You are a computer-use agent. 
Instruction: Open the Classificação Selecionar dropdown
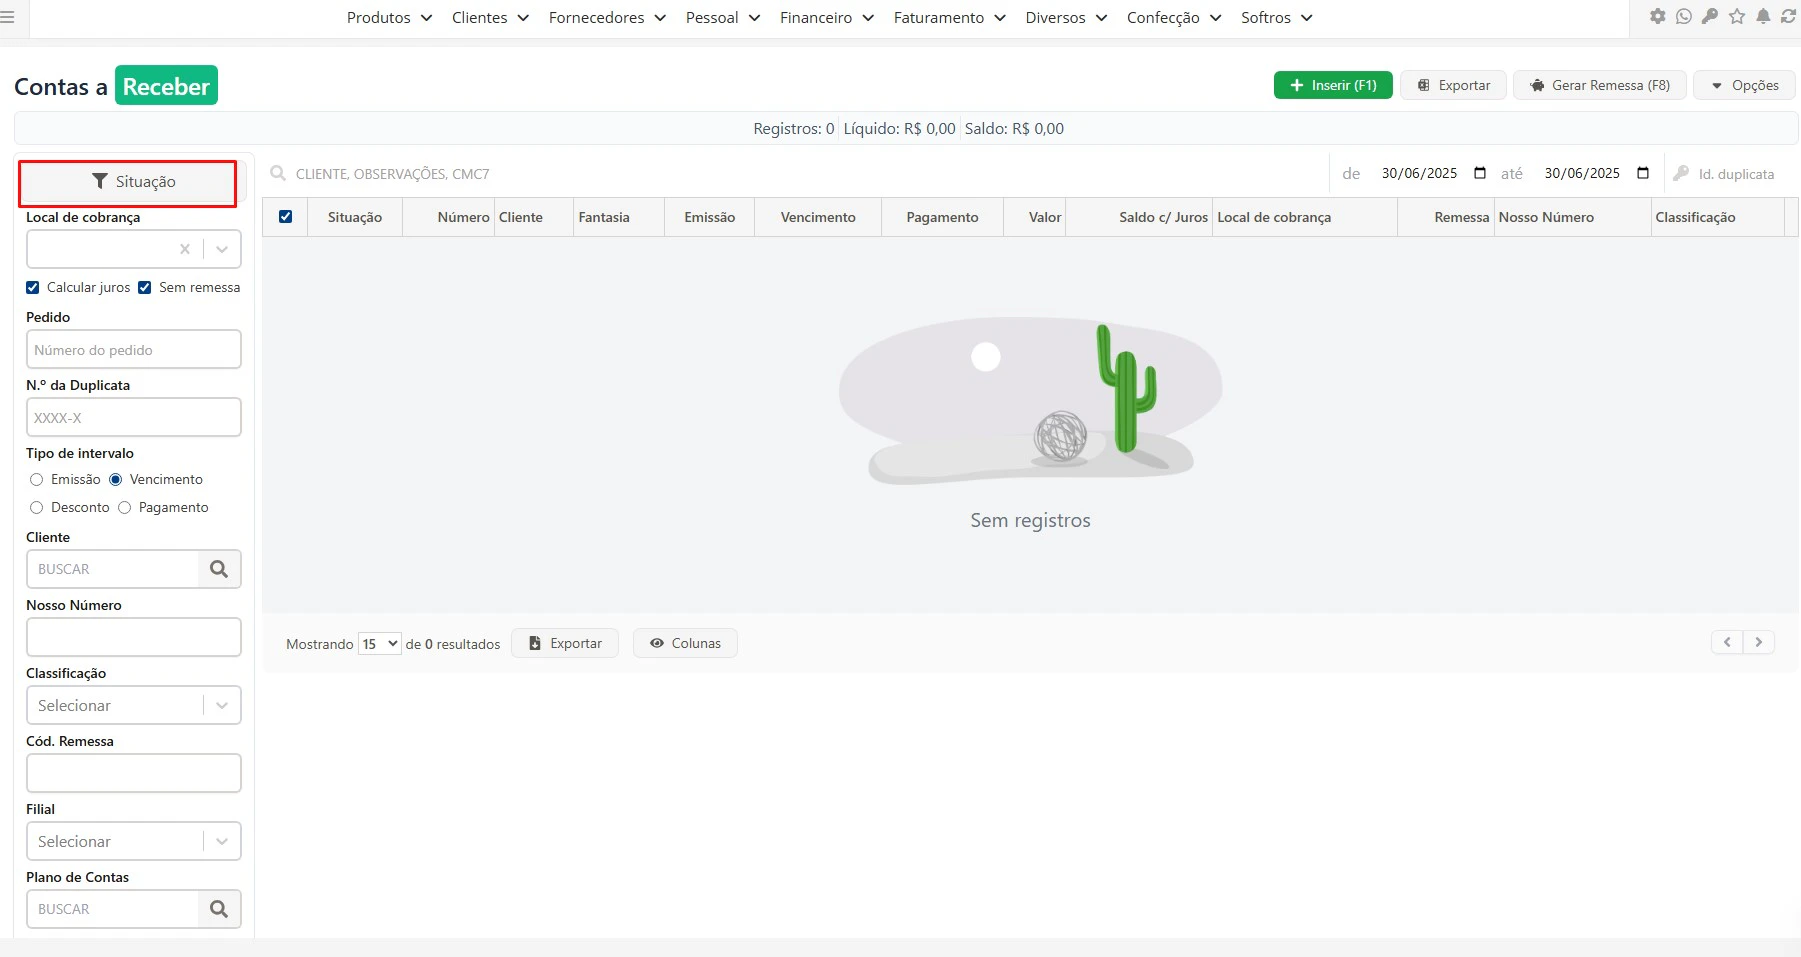(221, 705)
